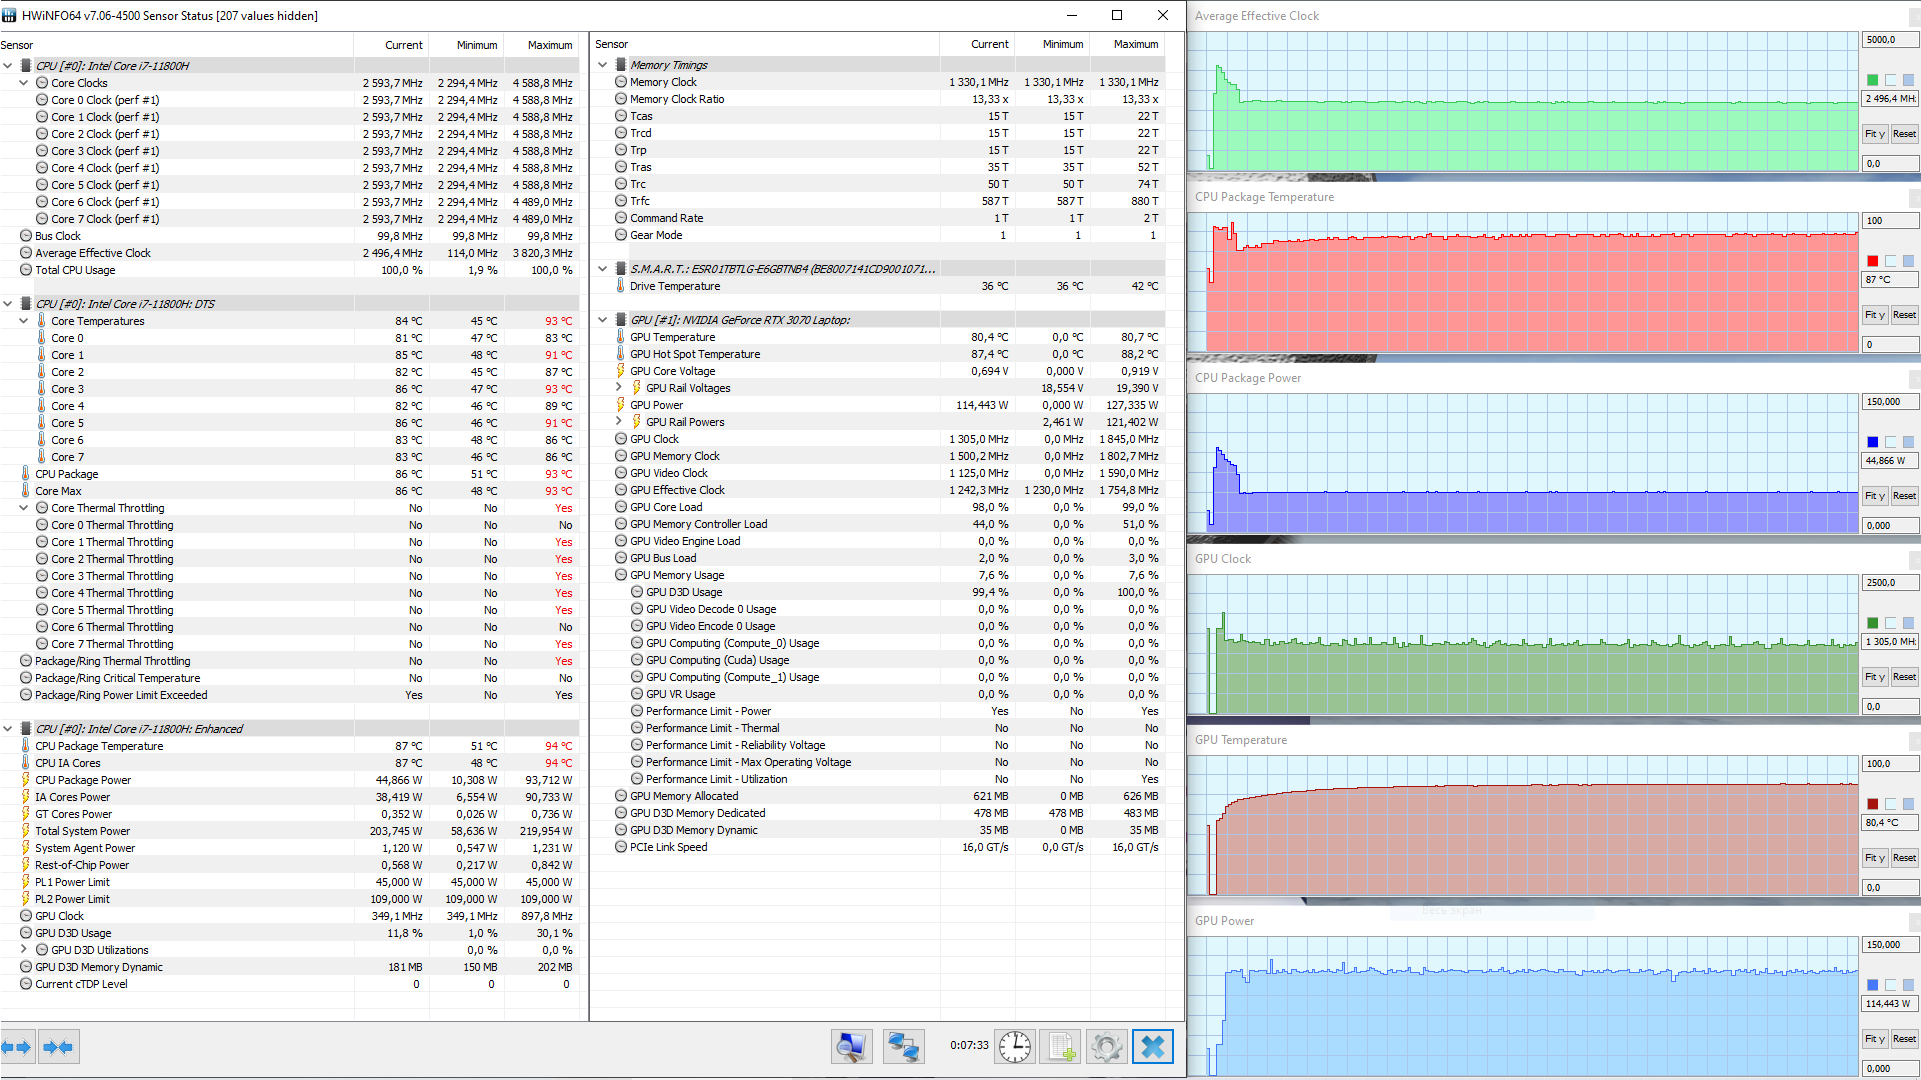Click the remote network computers icon
This screenshot has height=1080, width=1921.
[903, 1047]
